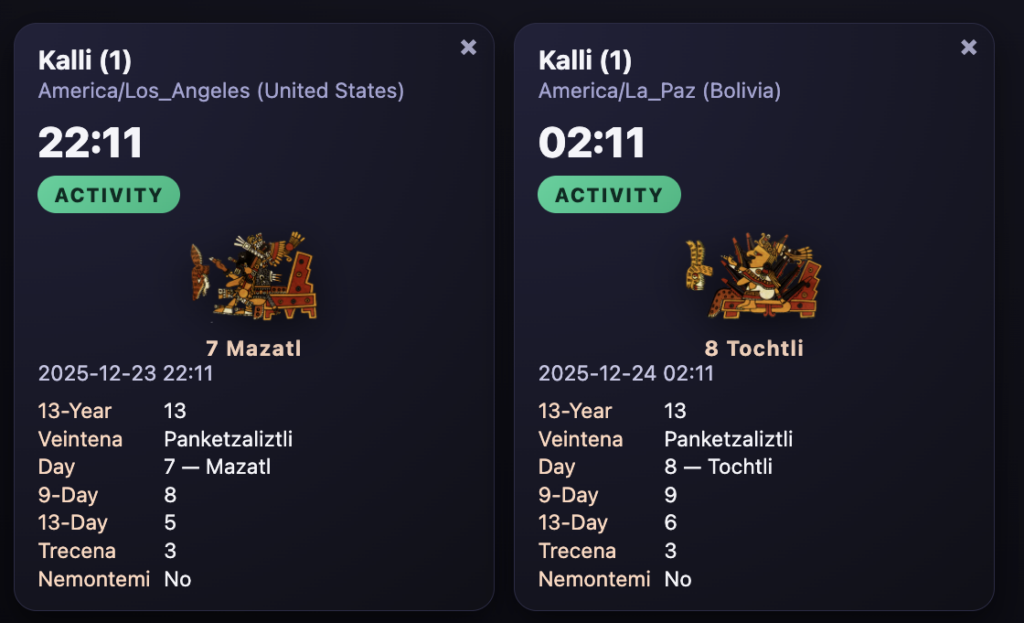The image size is (1024, 623).
Task: Click the Kalli (1) title on the La Paz card
Action: (x=585, y=61)
